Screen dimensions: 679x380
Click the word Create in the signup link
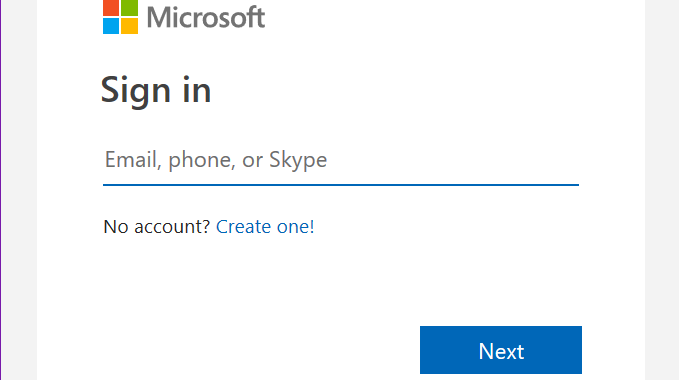tap(243, 226)
